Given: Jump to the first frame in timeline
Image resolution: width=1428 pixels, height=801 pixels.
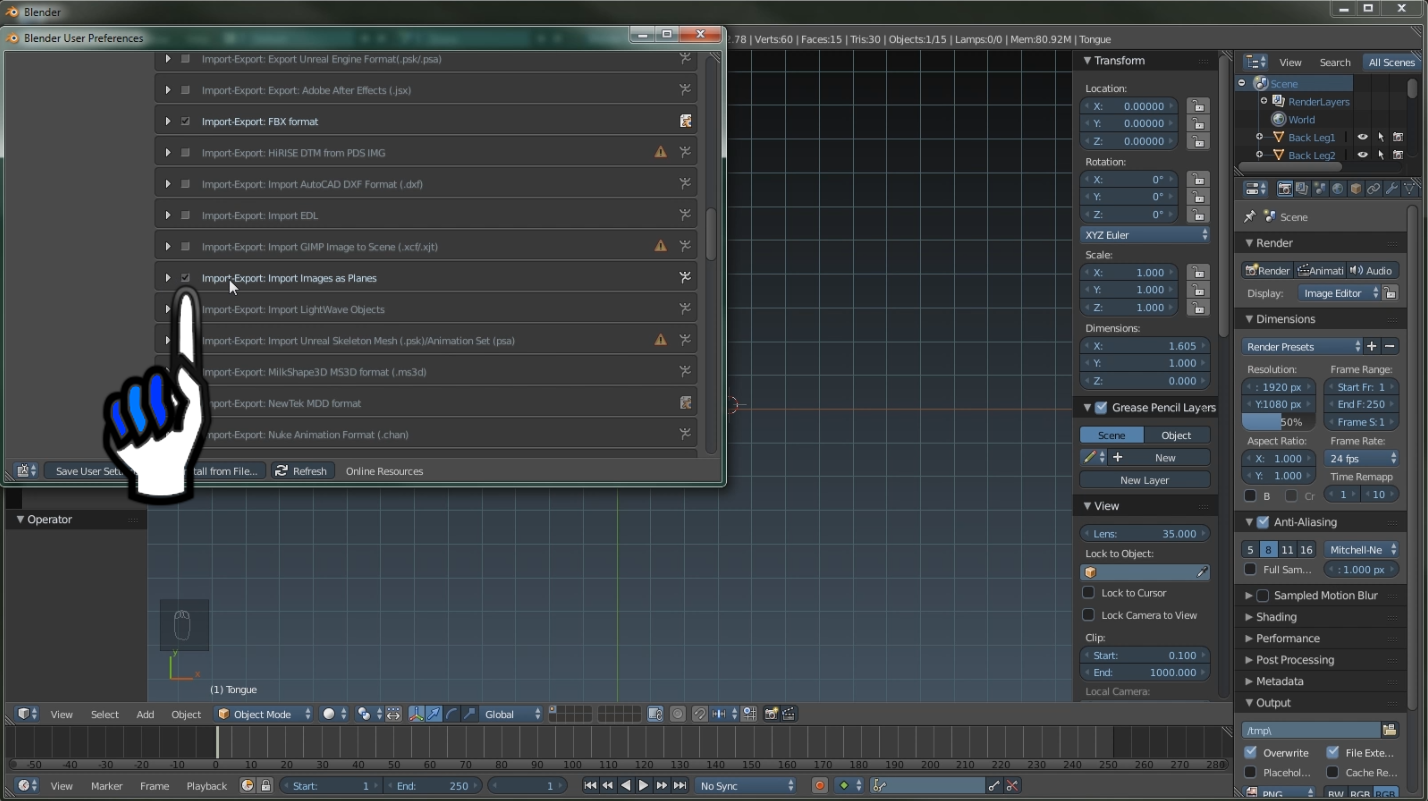Looking at the screenshot, I should pos(590,786).
